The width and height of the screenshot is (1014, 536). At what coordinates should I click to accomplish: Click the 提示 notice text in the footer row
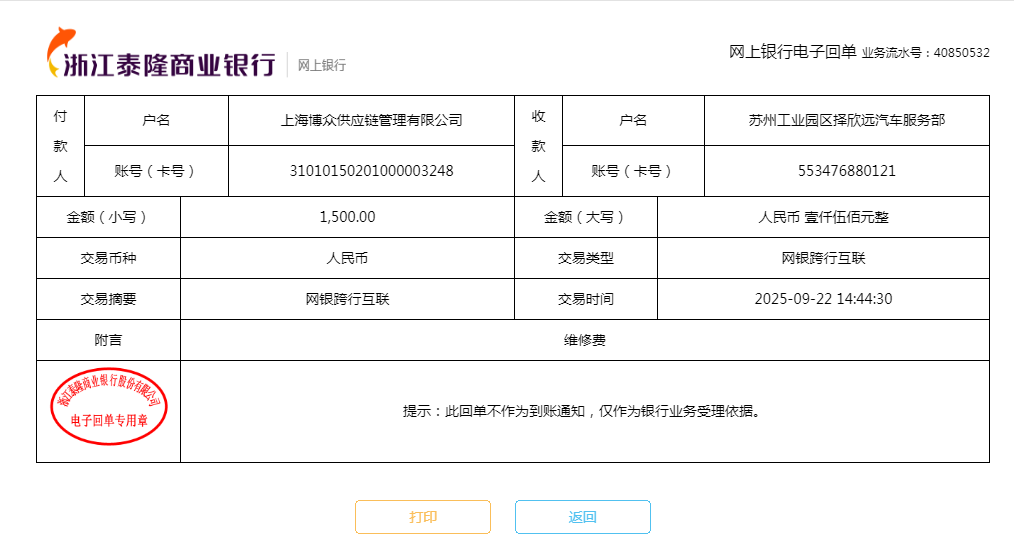click(580, 411)
